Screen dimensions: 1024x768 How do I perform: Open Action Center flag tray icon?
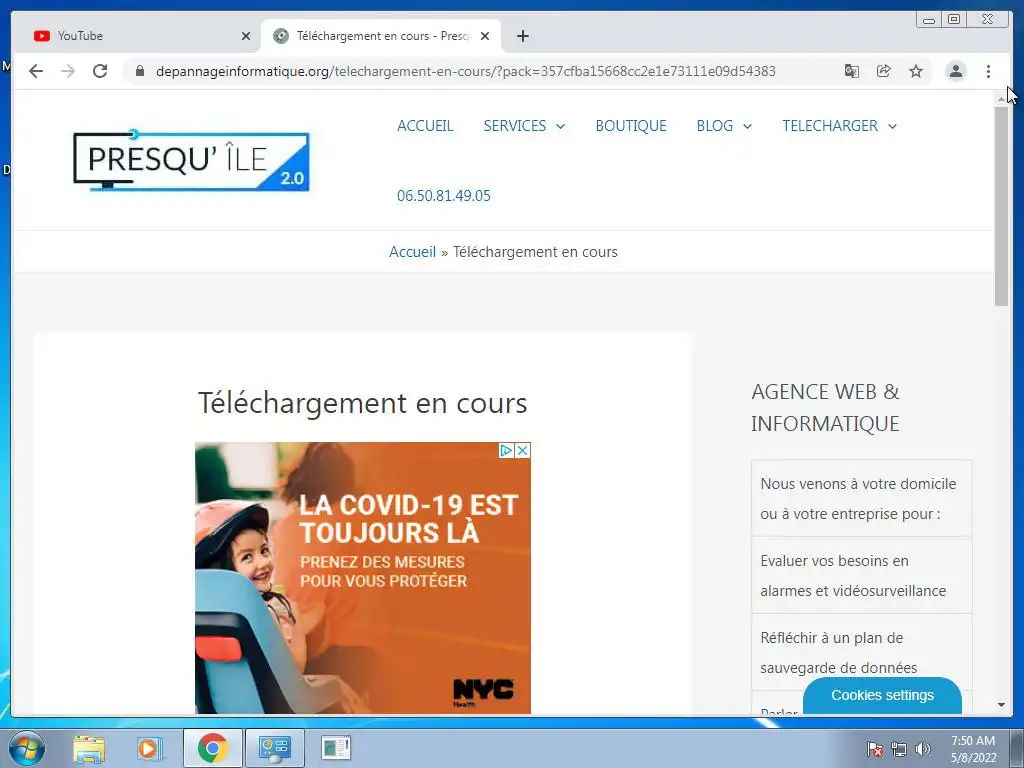pyautogui.click(x=874, y=749)
